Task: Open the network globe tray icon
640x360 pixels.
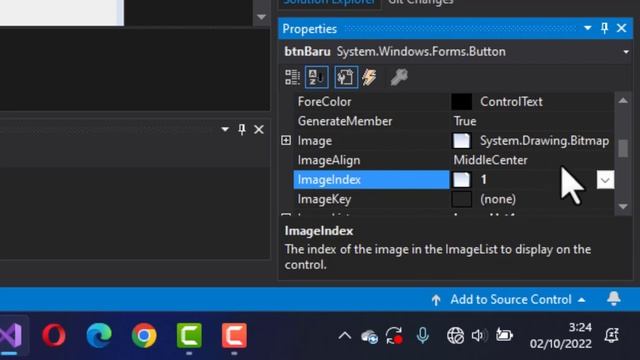Action: click(x=455, y=336)
